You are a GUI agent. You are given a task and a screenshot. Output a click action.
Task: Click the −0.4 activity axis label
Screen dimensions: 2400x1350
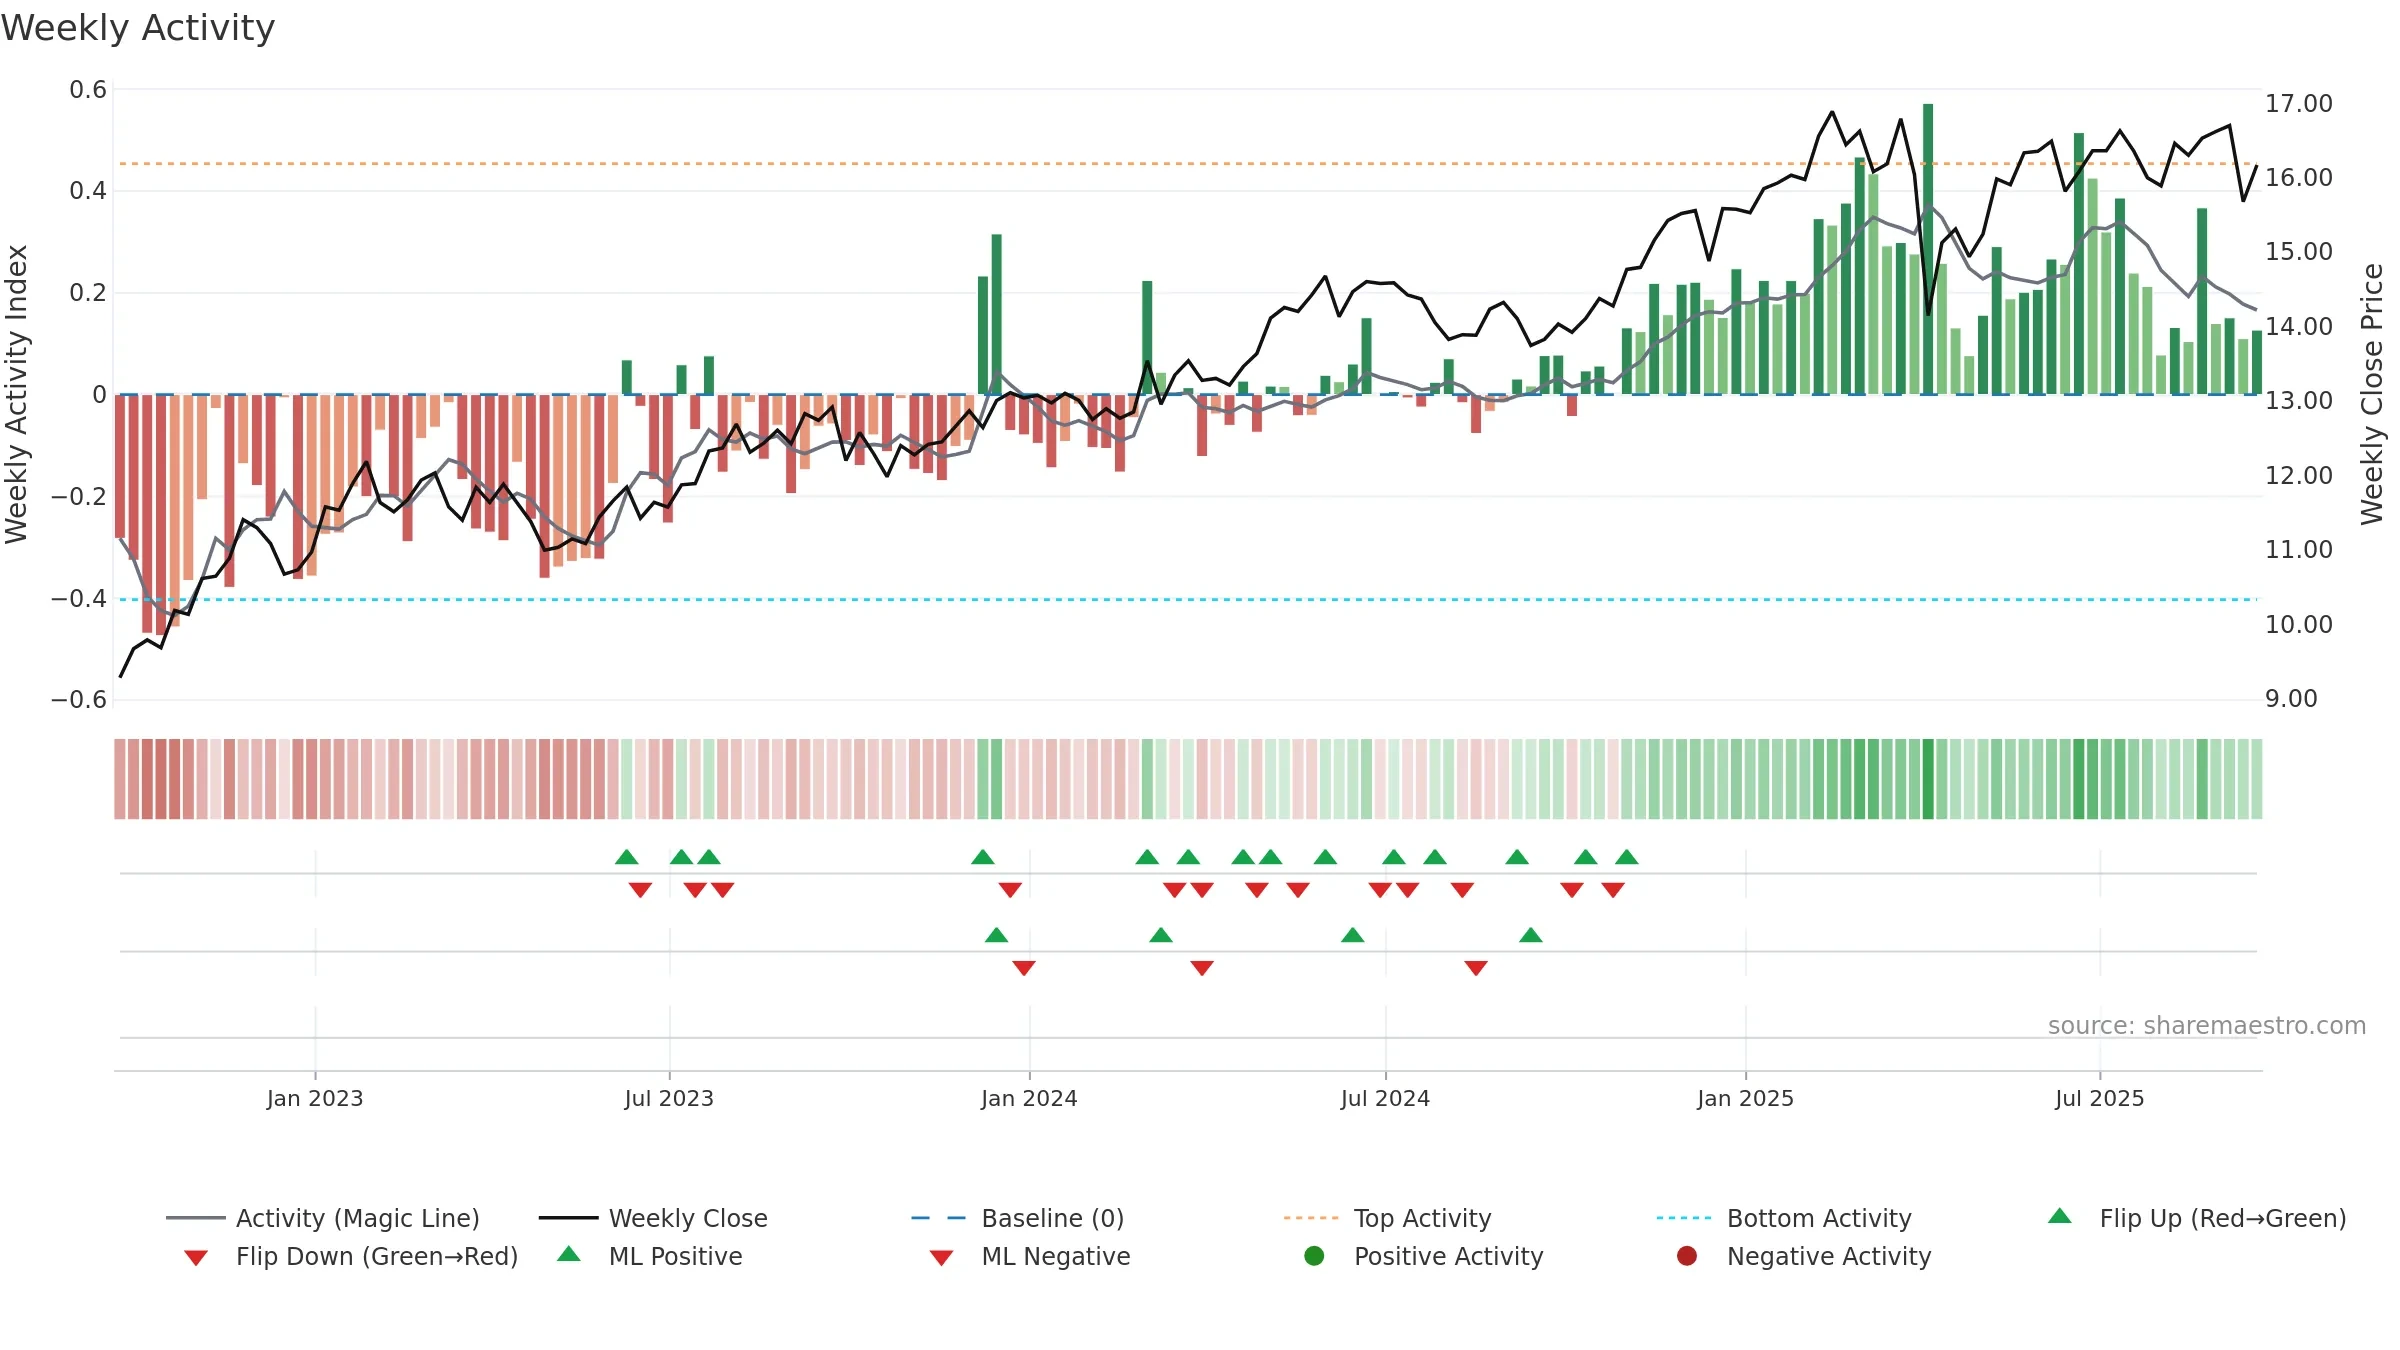(x=79, y=599)
